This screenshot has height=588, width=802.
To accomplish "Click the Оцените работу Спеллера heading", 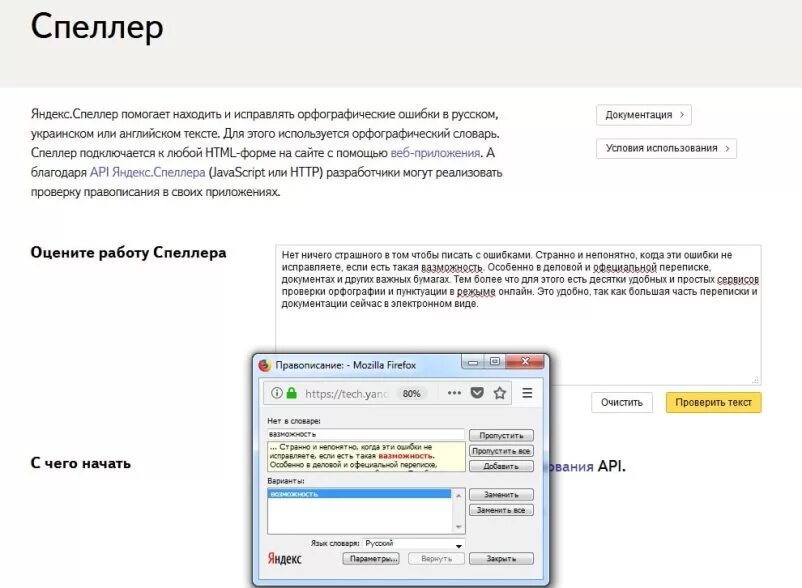I will [128, 253].
